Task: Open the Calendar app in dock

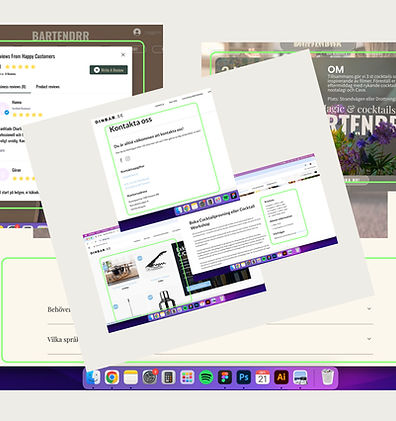Action: [x=262, y=378]
